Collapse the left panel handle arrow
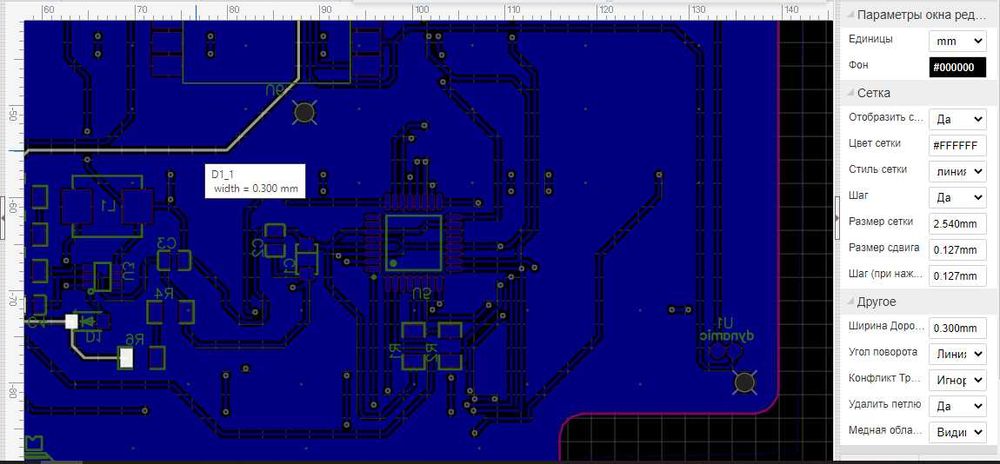The width and height of the screenshot is (1000, 464). click(x=3, y=217)
